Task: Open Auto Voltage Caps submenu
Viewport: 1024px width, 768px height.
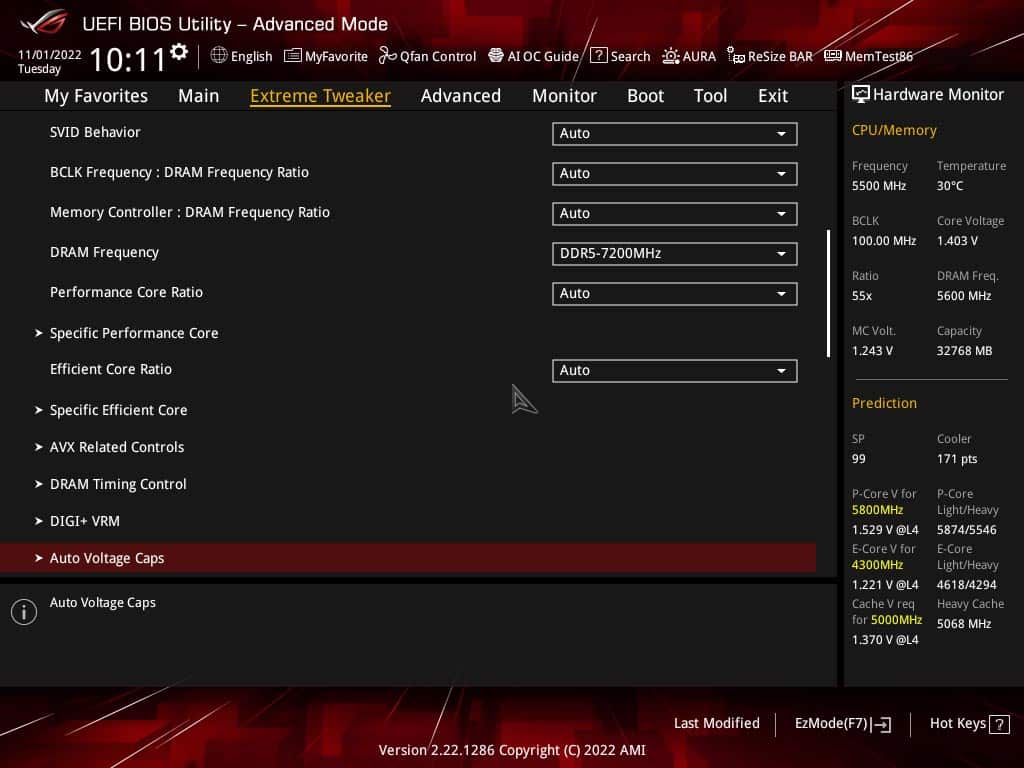Action: tap(408, 558)
